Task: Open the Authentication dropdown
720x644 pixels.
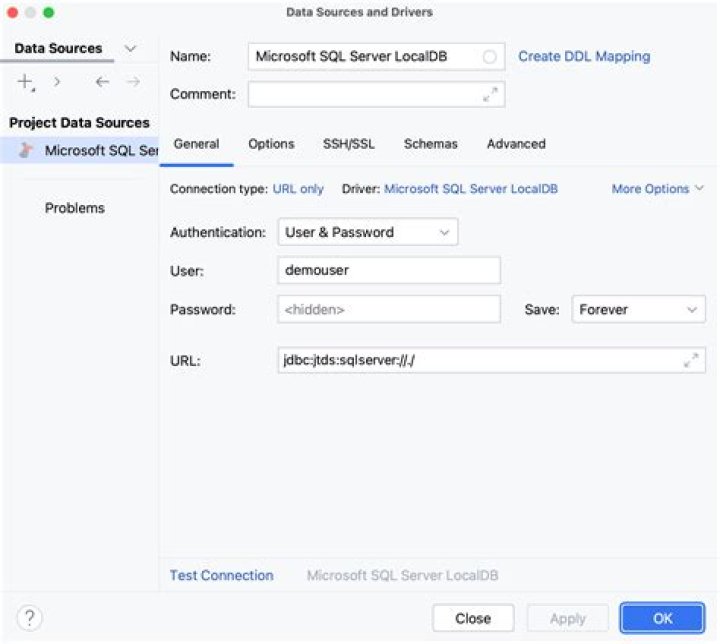Action: [367, 232]
